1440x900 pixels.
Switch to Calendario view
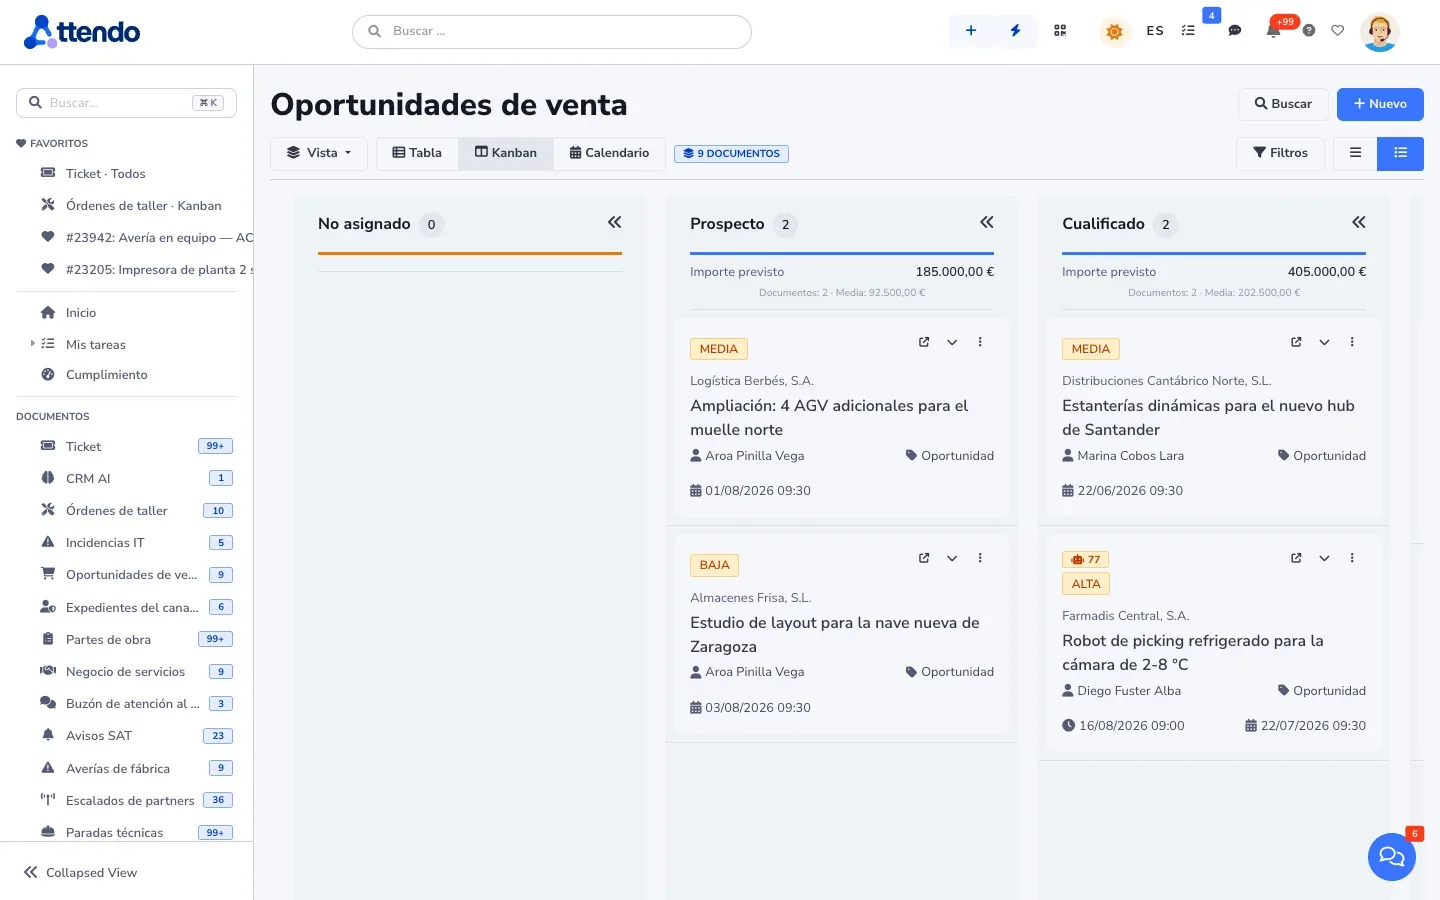[x=609, y=153]
